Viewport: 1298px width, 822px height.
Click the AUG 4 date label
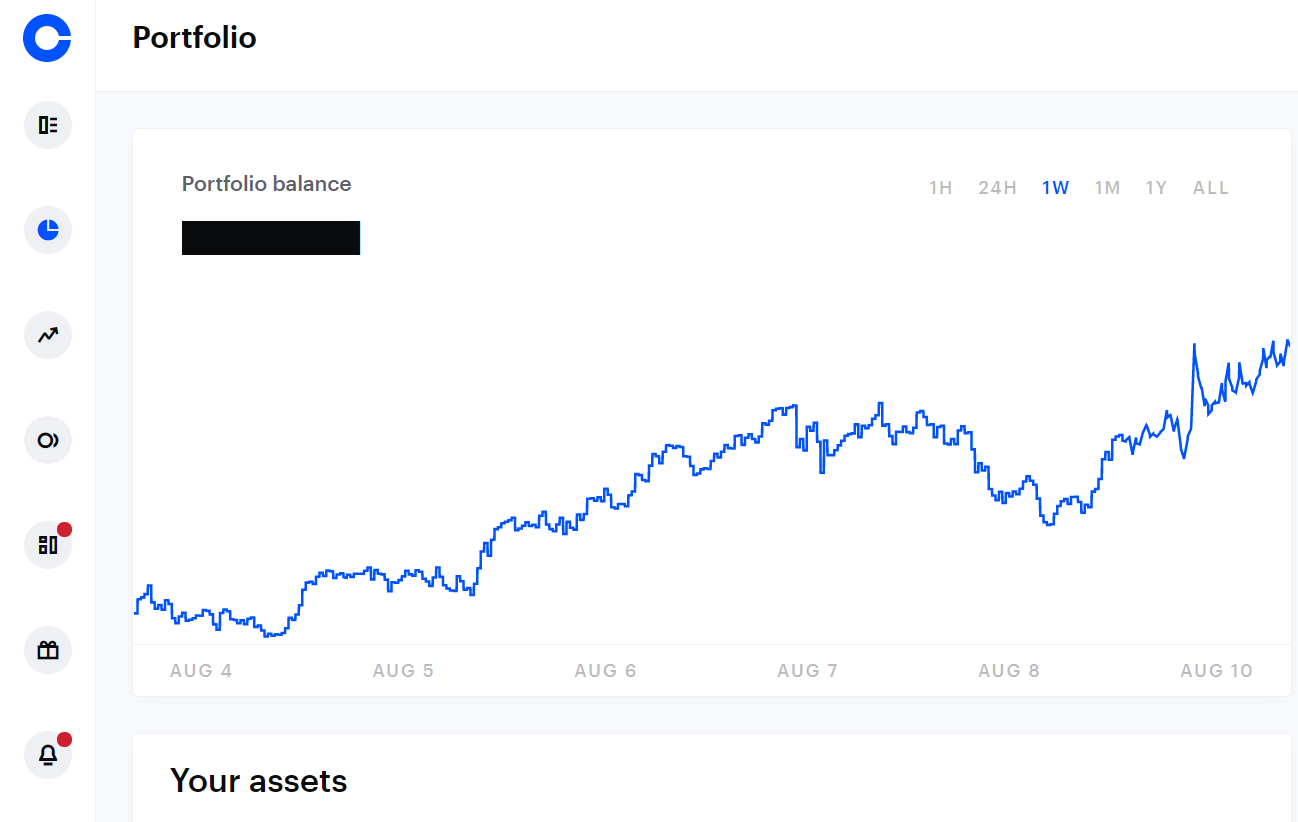click(201, 671)
